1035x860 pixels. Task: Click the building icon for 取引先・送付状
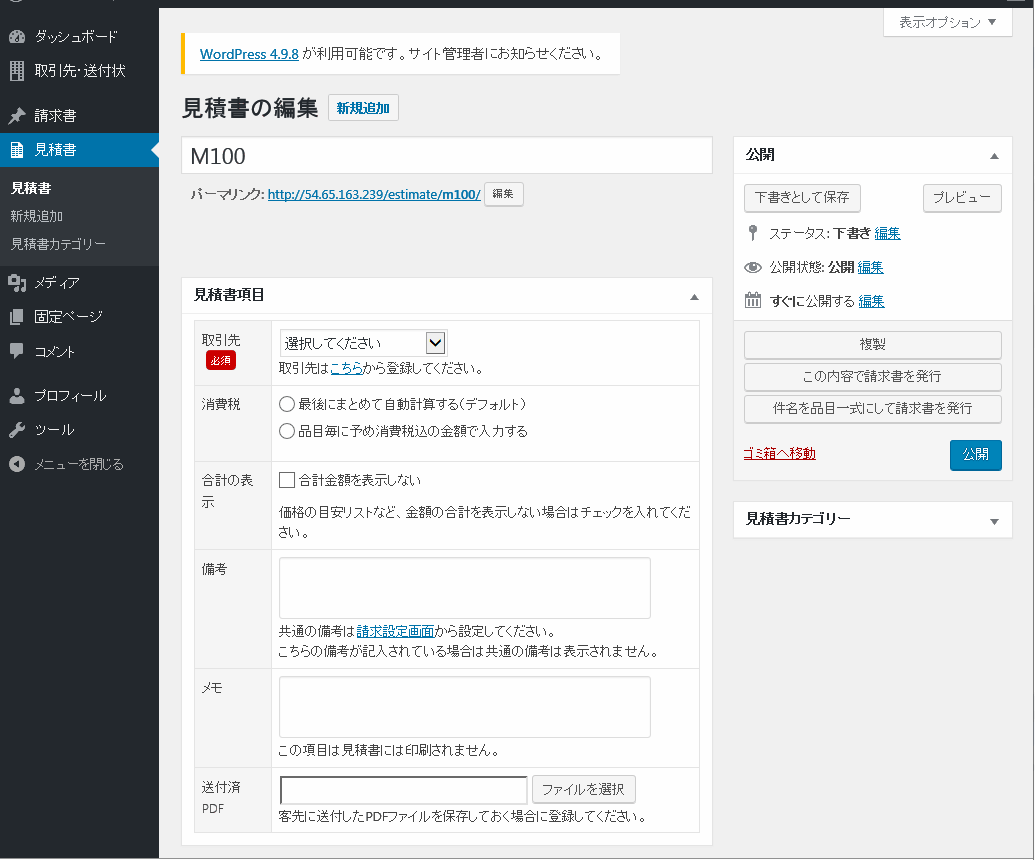coord(17,71)
